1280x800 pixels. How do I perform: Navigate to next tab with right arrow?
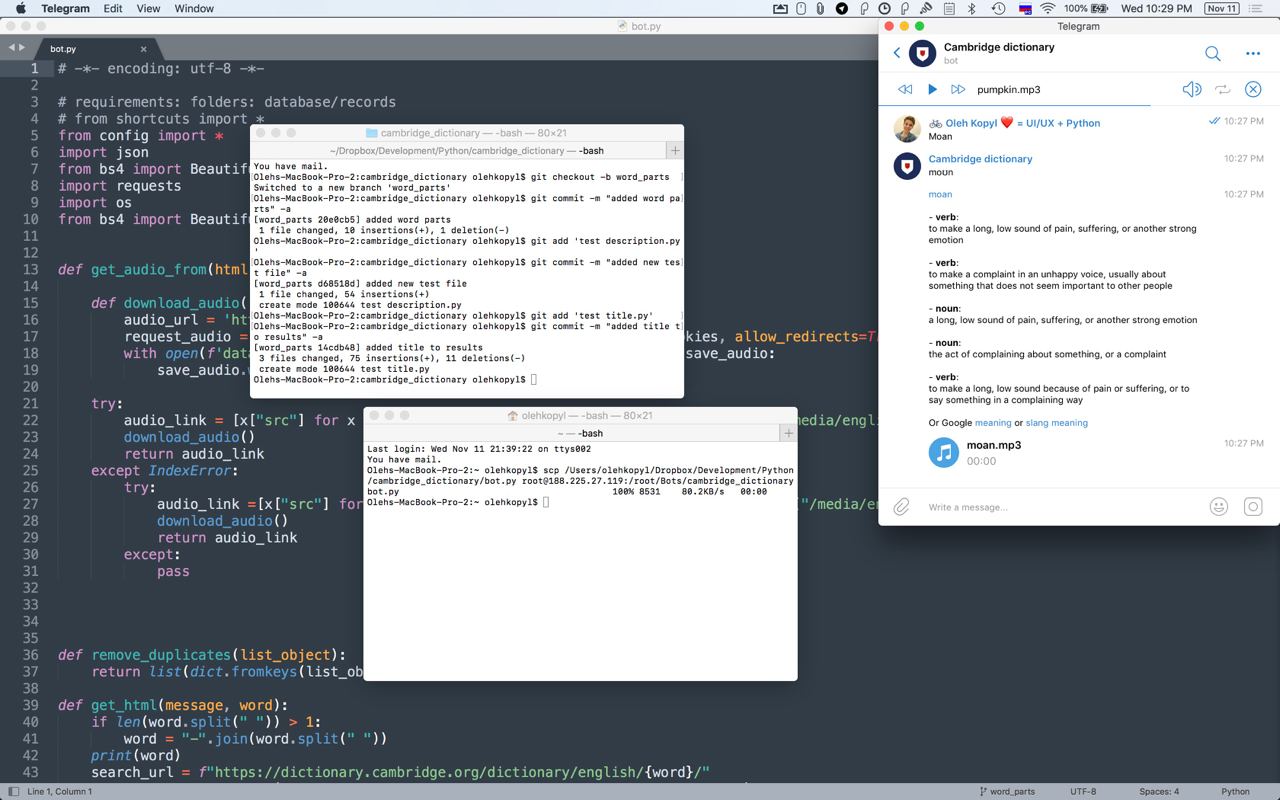[23, 47]
